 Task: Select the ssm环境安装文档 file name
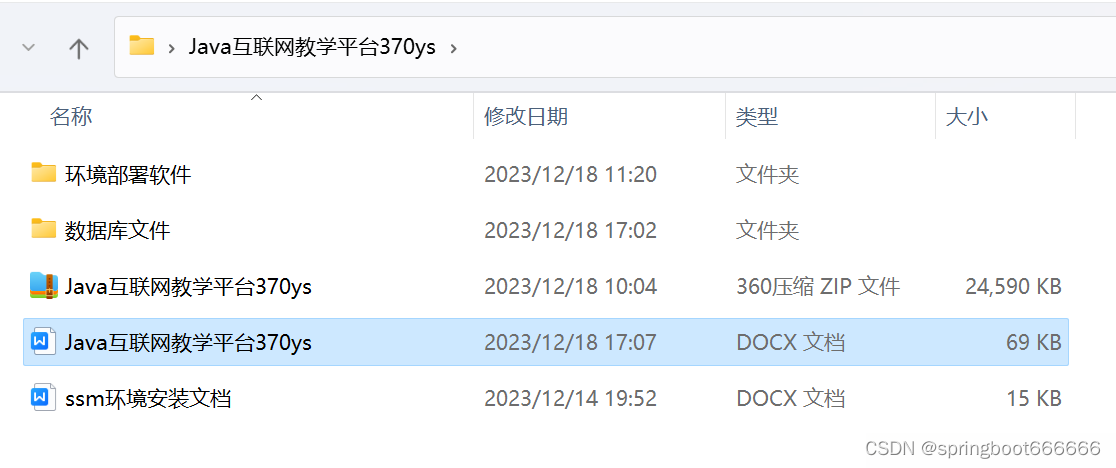point(148,399)
